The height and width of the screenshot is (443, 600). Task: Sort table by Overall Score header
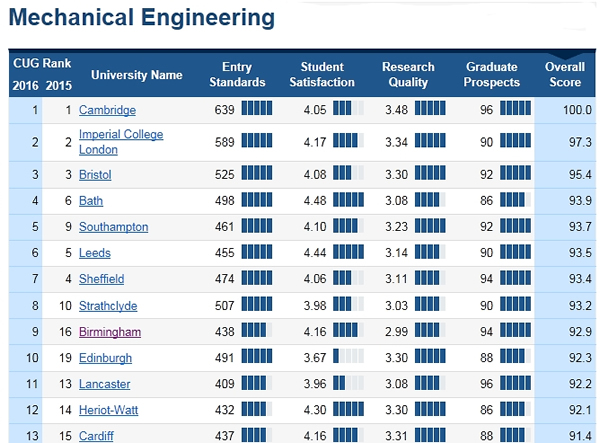tap(564, 74)
